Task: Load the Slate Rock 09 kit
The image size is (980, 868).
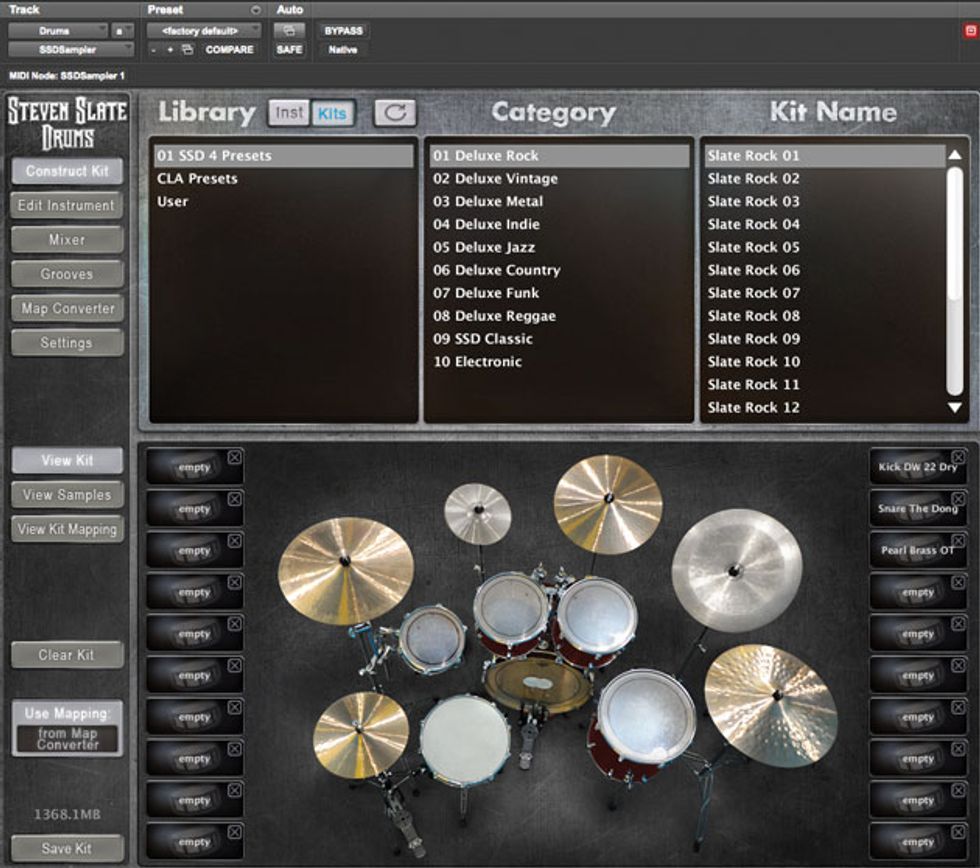Action: [x=824, y=339]
